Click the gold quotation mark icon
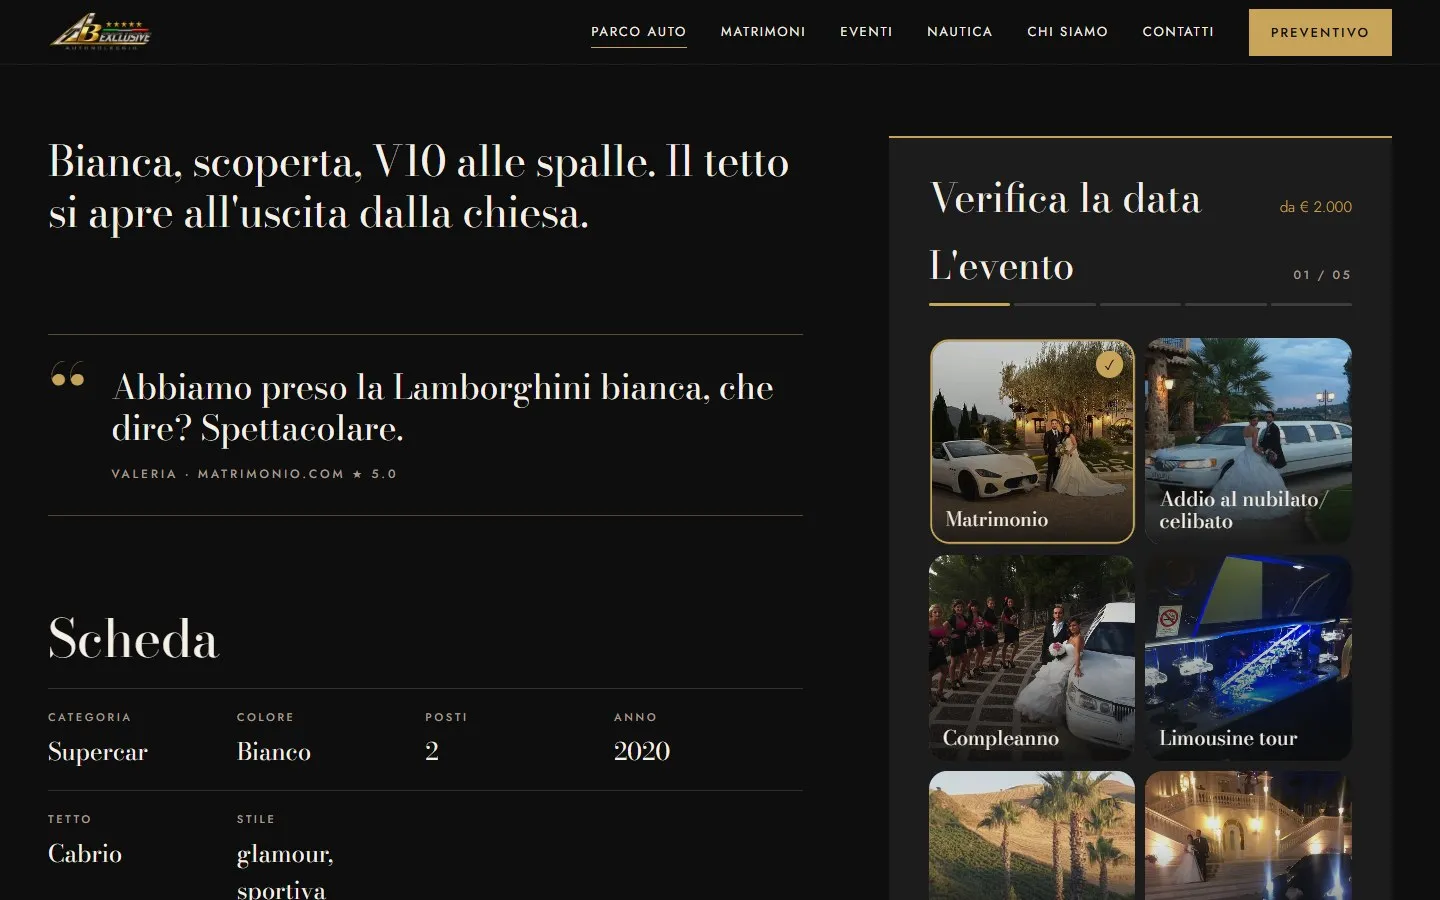 coord(68,374)
